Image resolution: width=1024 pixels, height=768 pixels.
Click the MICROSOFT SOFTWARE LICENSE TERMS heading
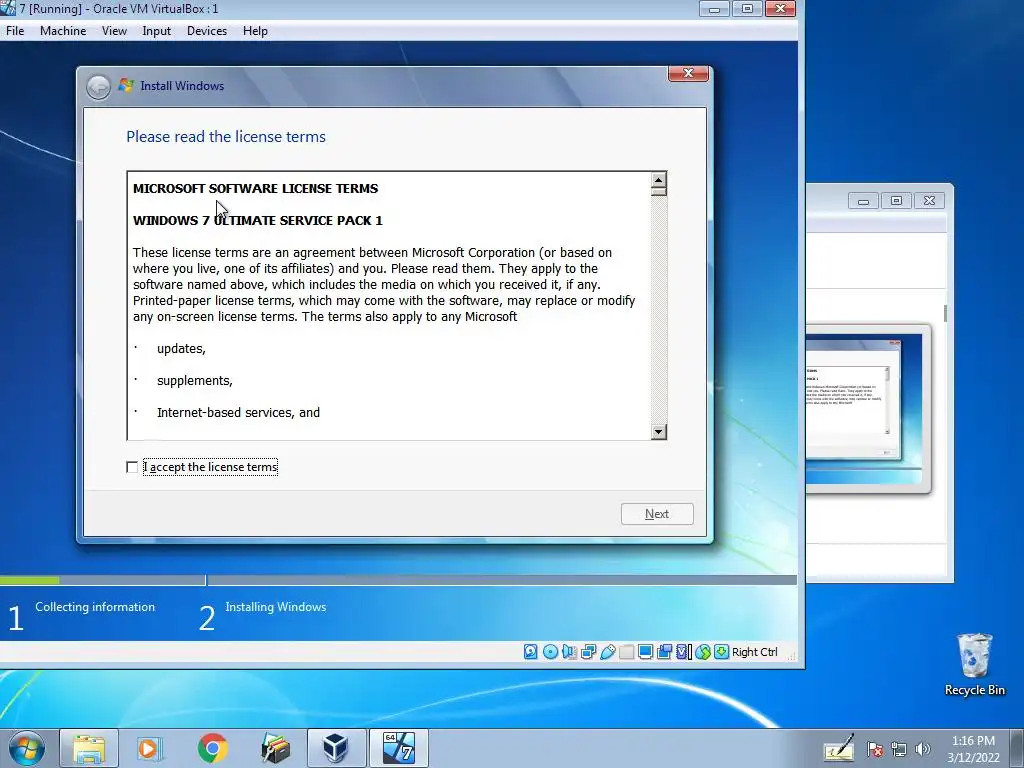coord(255,188)
